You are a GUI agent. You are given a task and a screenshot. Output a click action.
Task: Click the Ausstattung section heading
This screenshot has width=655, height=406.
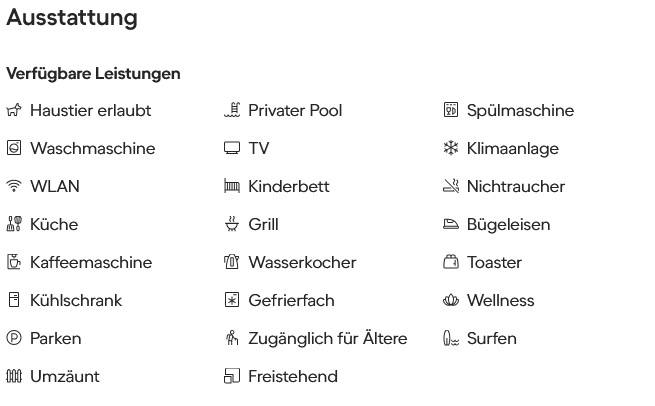pos(72,18)
